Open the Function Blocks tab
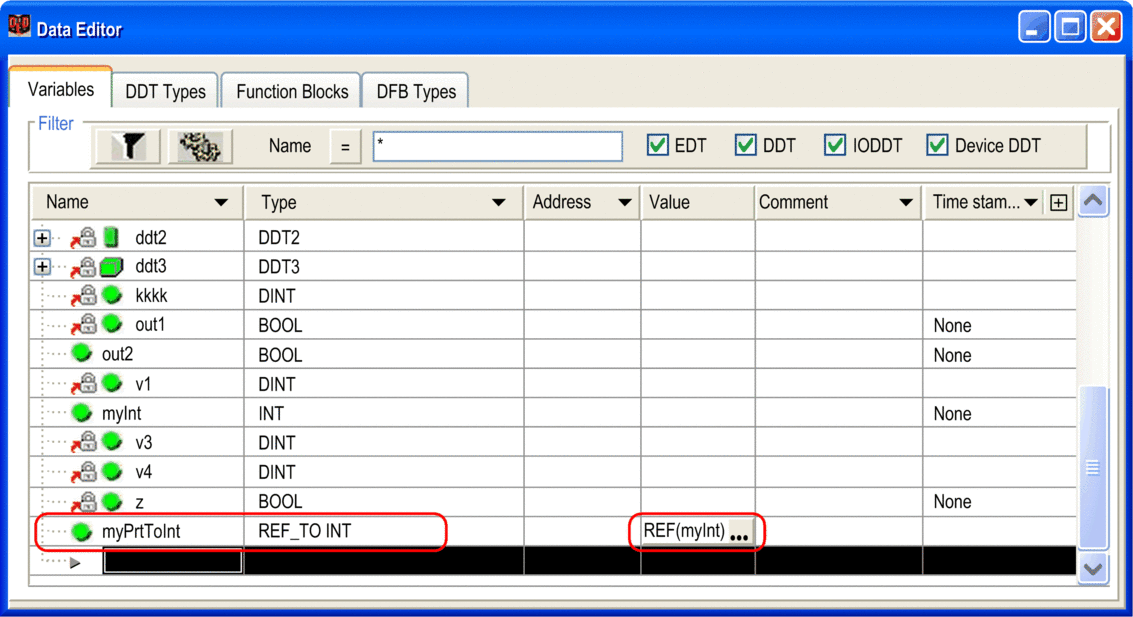 pos(292,92)
